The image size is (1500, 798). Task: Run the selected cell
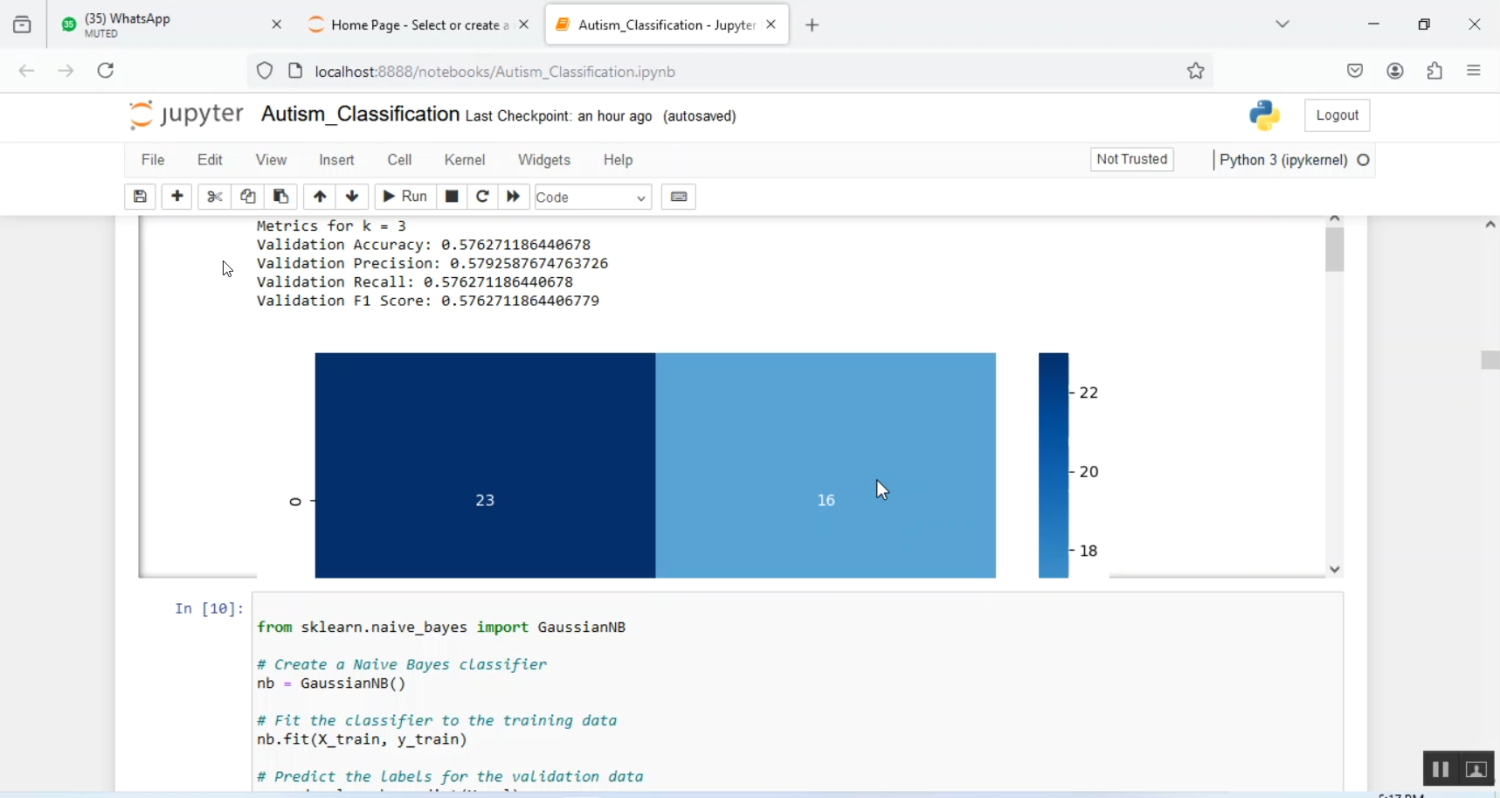click(x=404, y=196)
